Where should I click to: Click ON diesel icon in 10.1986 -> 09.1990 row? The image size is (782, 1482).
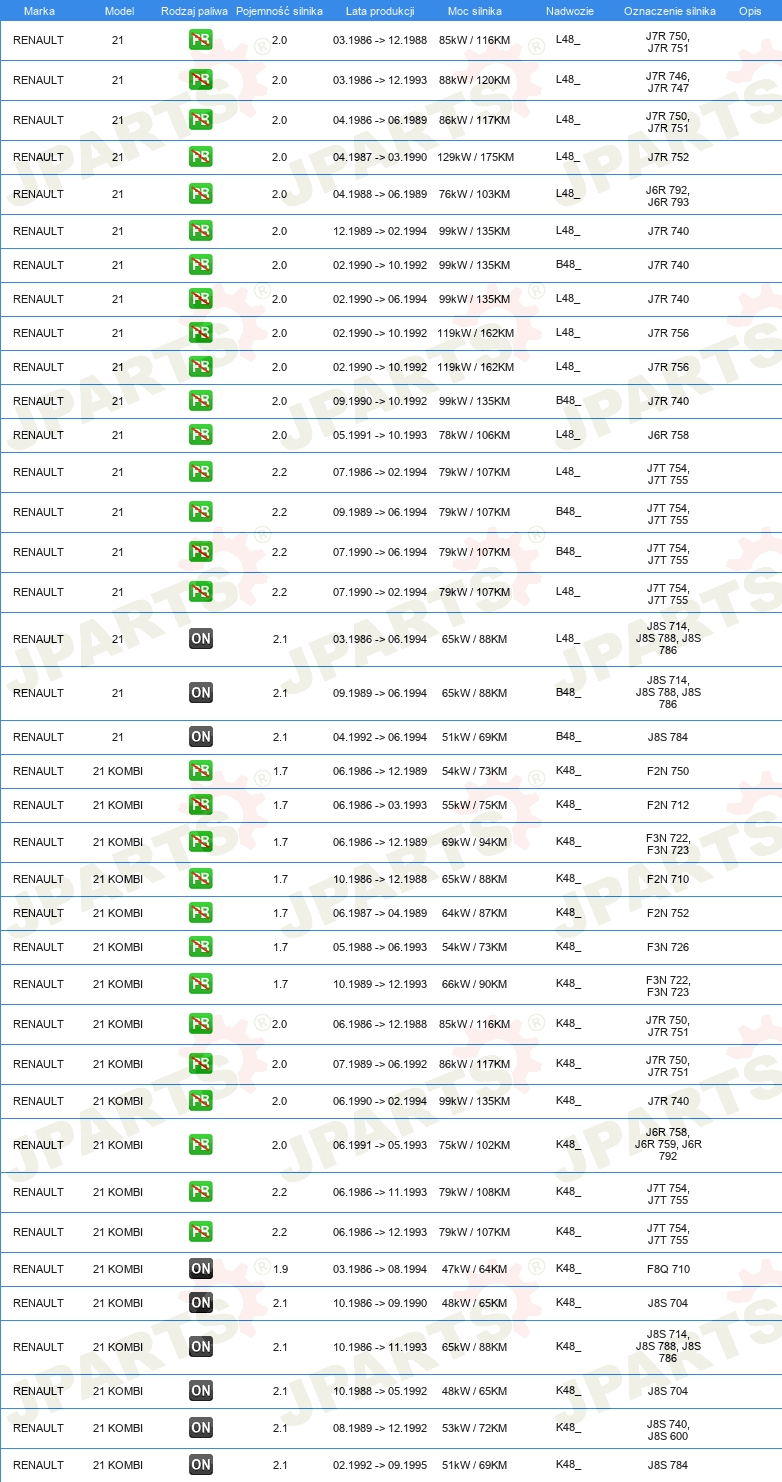tap(201, 1303)
